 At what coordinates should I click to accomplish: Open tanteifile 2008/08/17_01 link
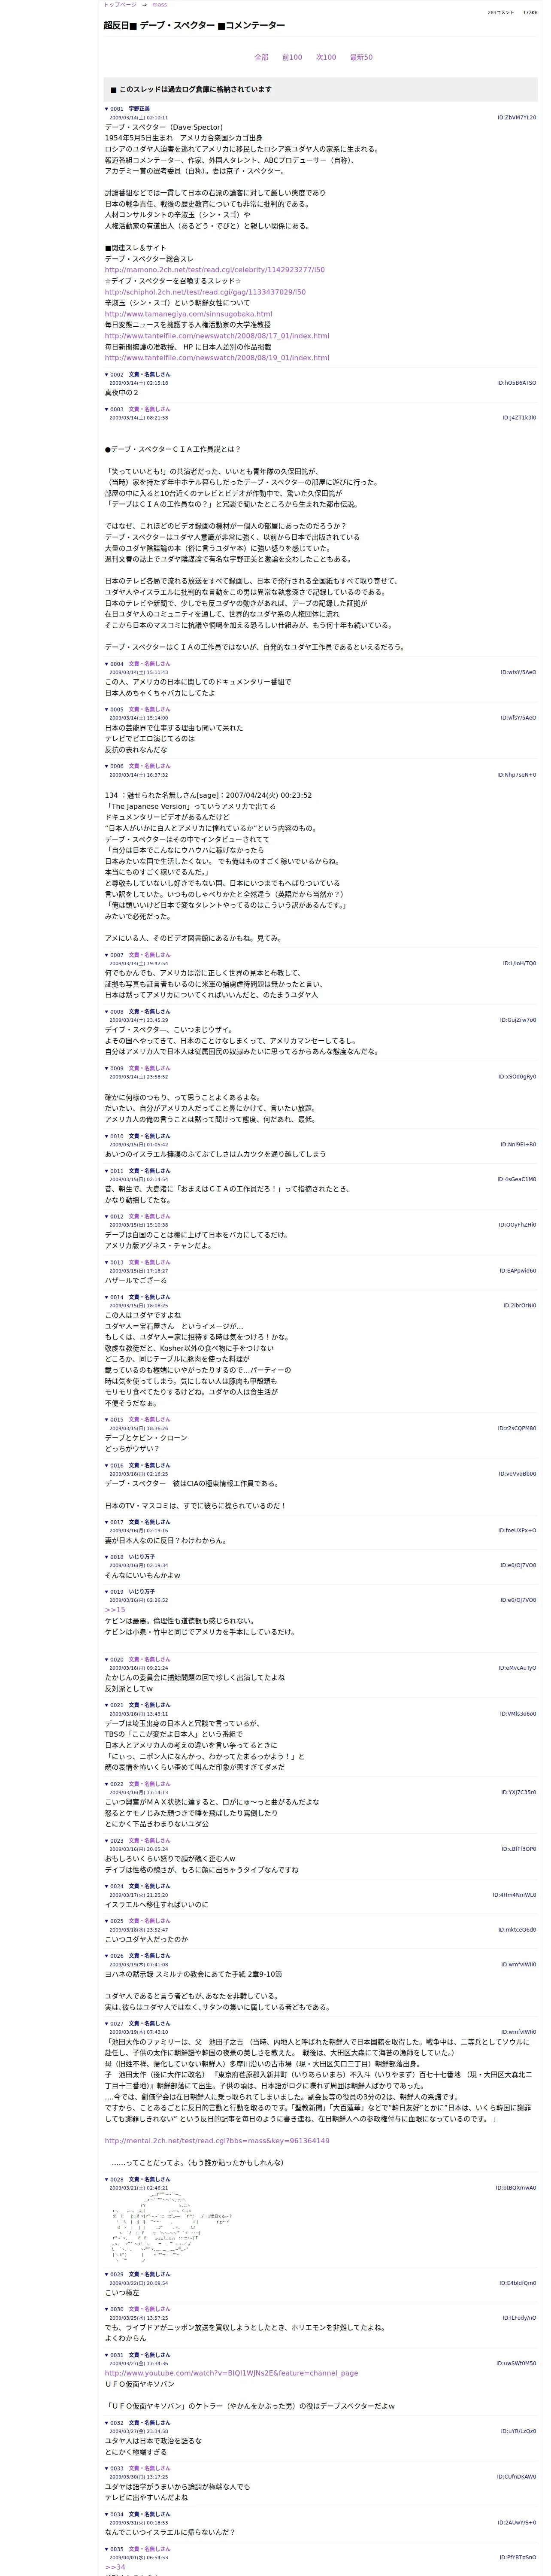(x=217, y=336)
